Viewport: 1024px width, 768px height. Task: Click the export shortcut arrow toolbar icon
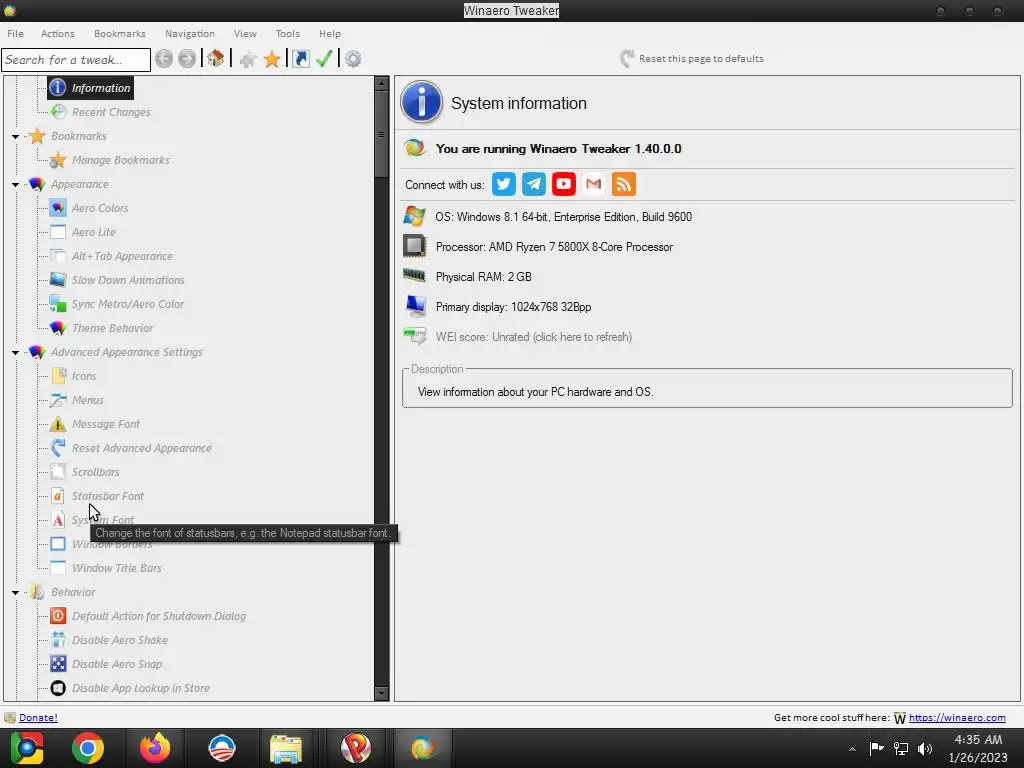pos(301,59)
